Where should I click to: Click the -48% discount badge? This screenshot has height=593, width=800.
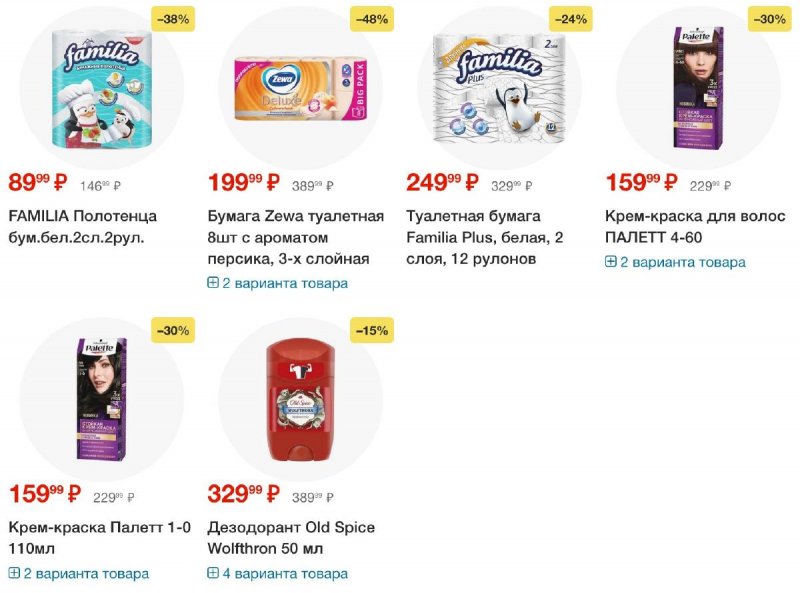coord(372,19)
